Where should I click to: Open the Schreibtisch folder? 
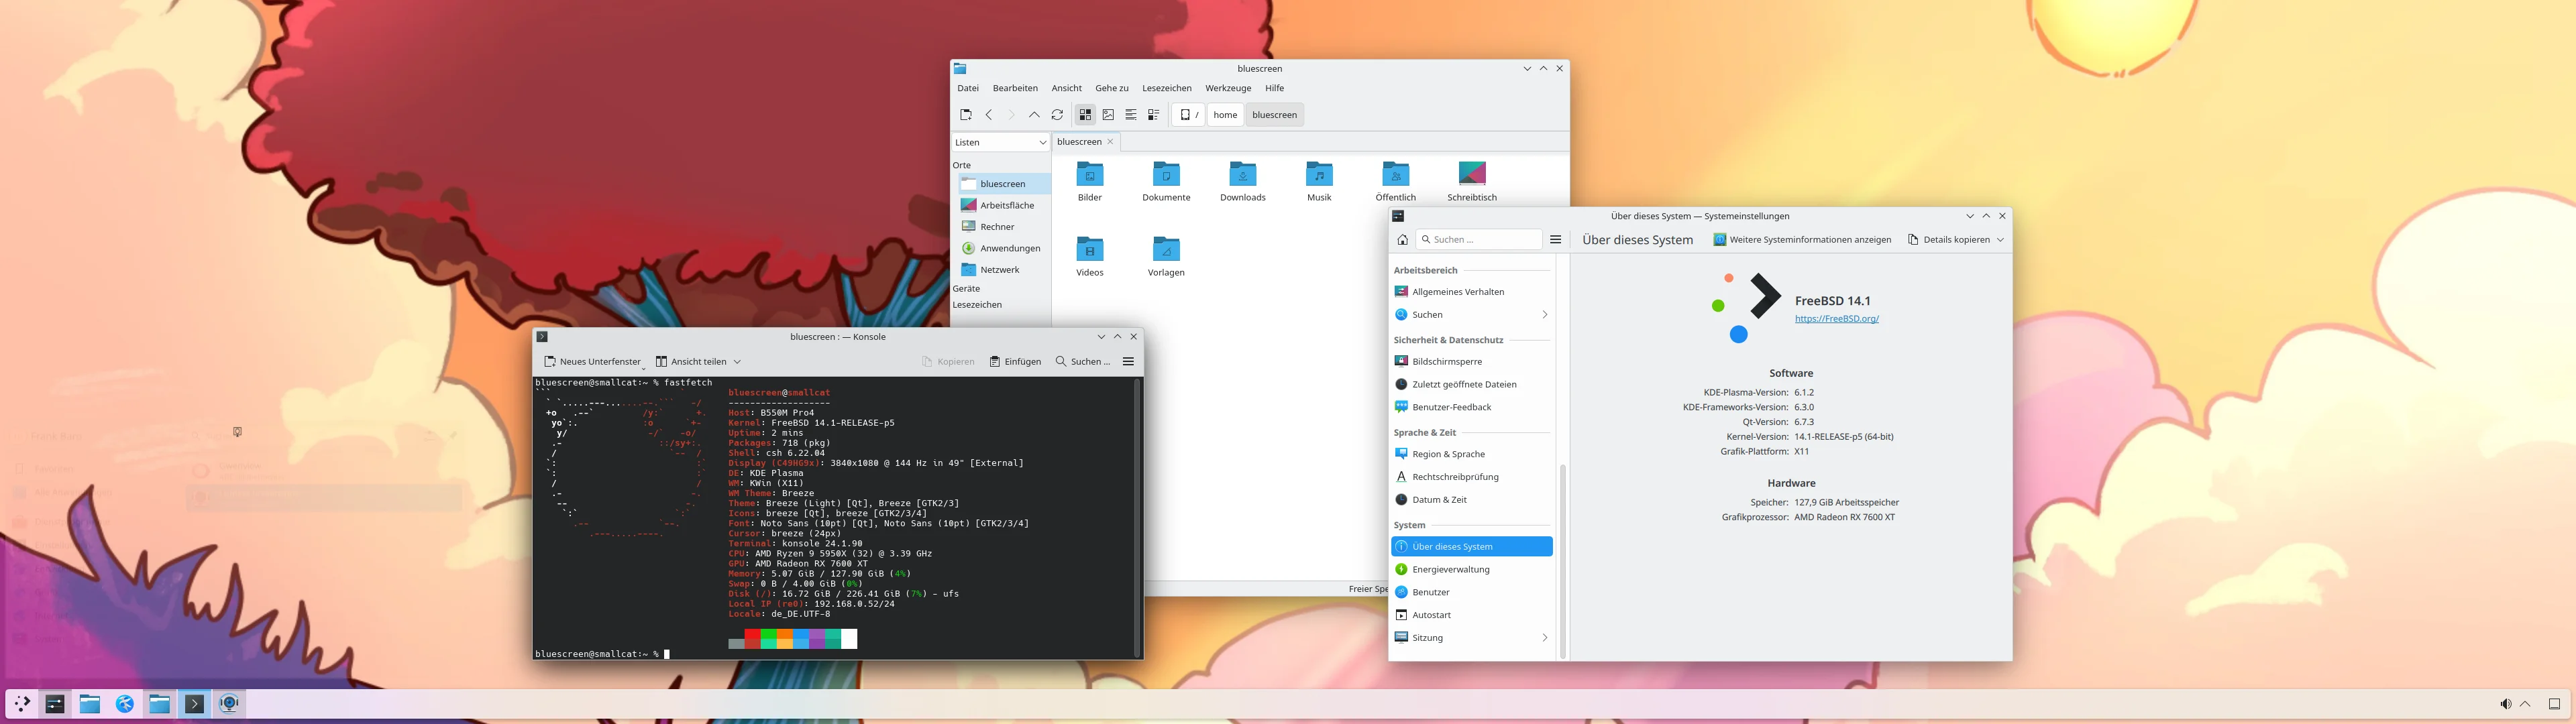click(1472, 182)
